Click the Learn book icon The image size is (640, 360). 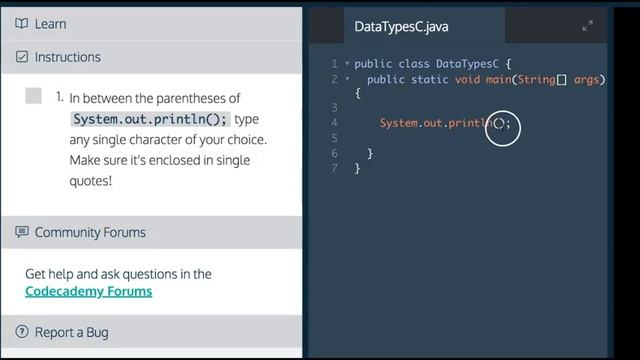click(22, 24)
